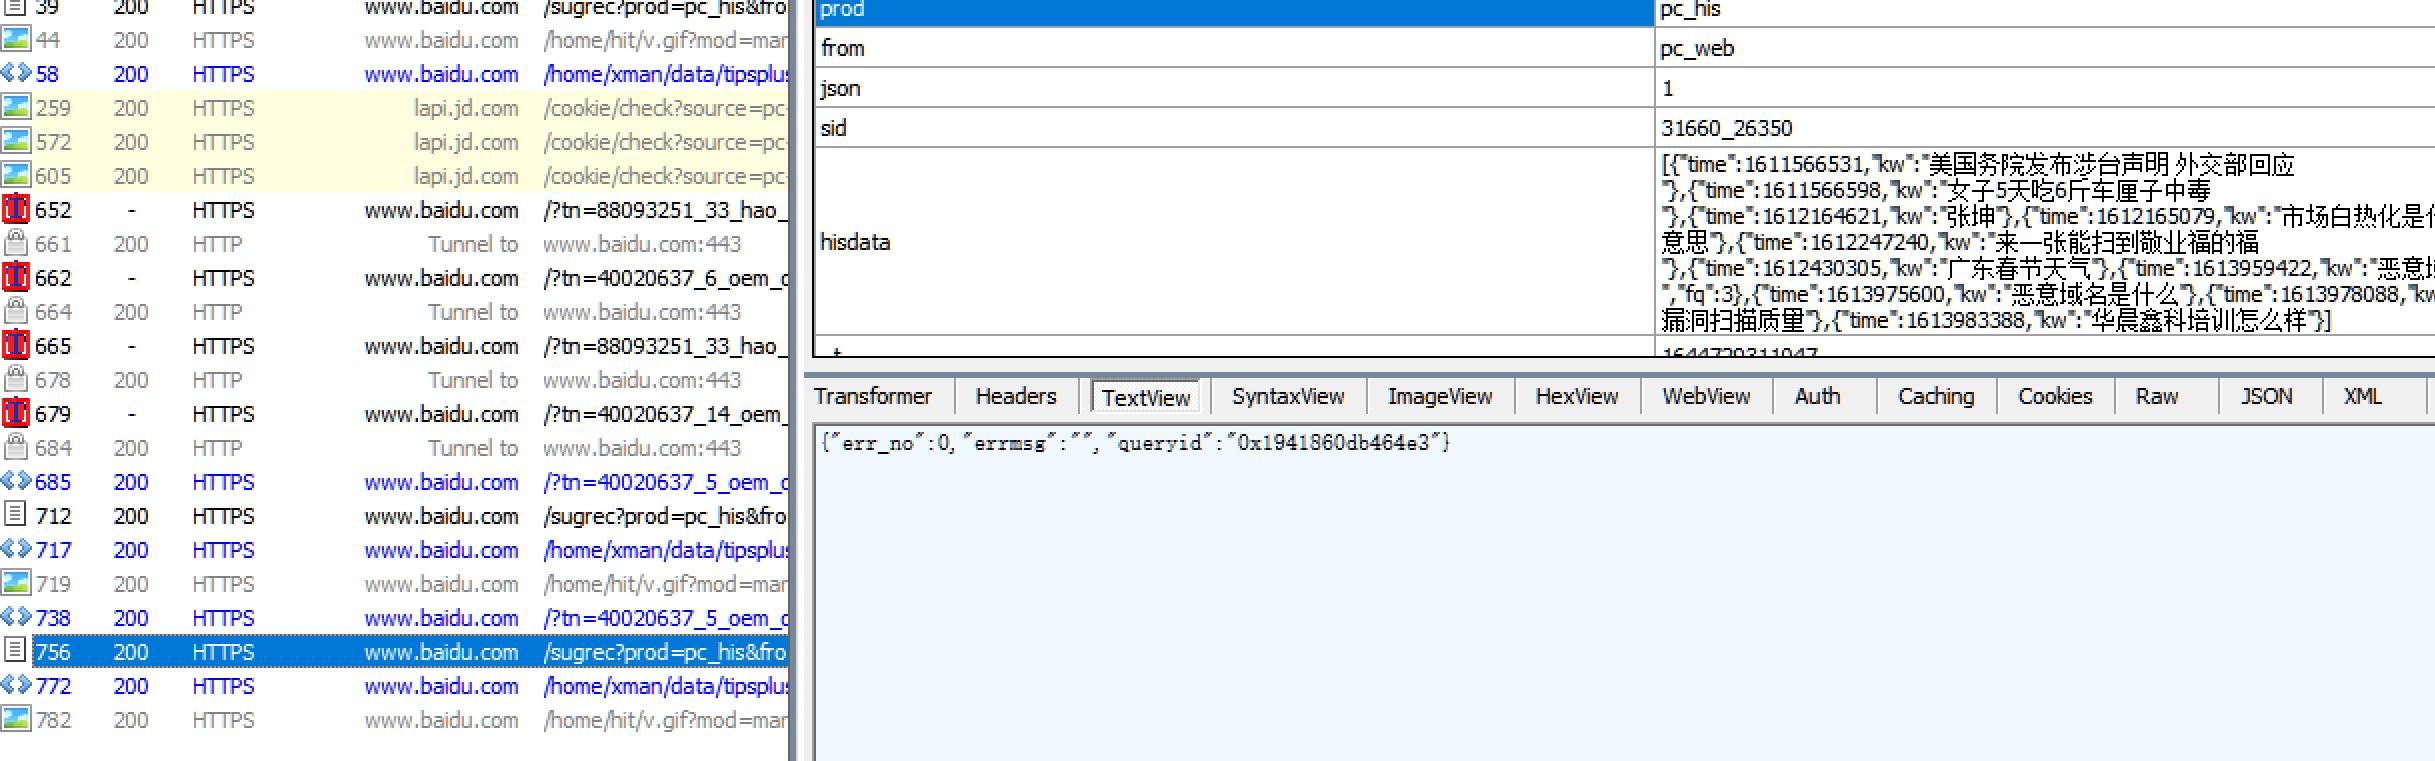2435x761 pixels.
Task: Click the '/?tn=40020637_6_oem_' URL in session 662
Action: [666, 278]
